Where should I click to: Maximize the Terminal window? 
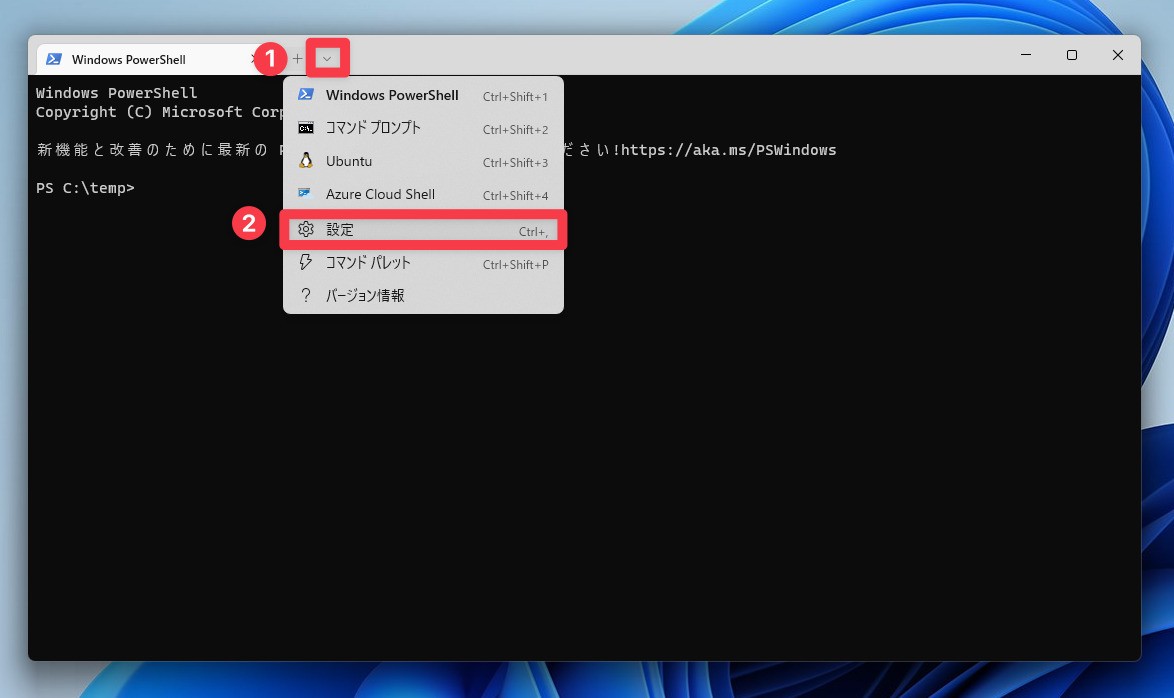click(1071, 55)
